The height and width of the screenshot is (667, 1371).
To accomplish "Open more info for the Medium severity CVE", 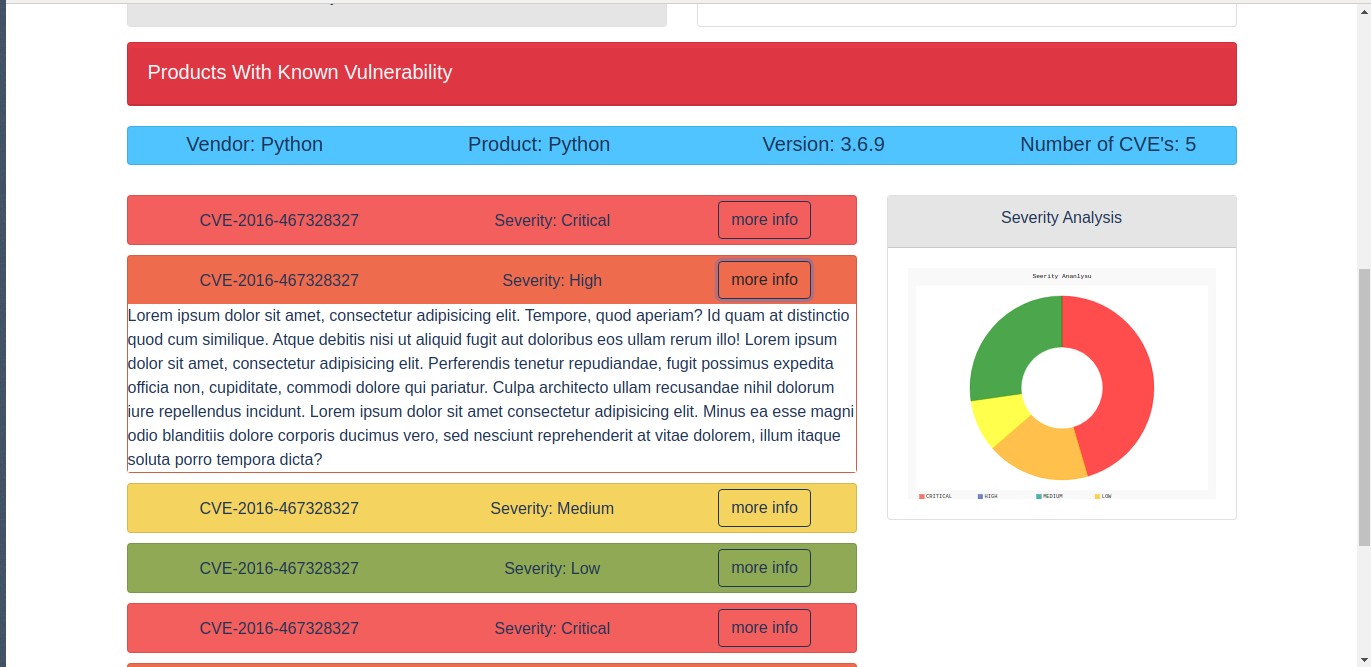I will [764, 508].
